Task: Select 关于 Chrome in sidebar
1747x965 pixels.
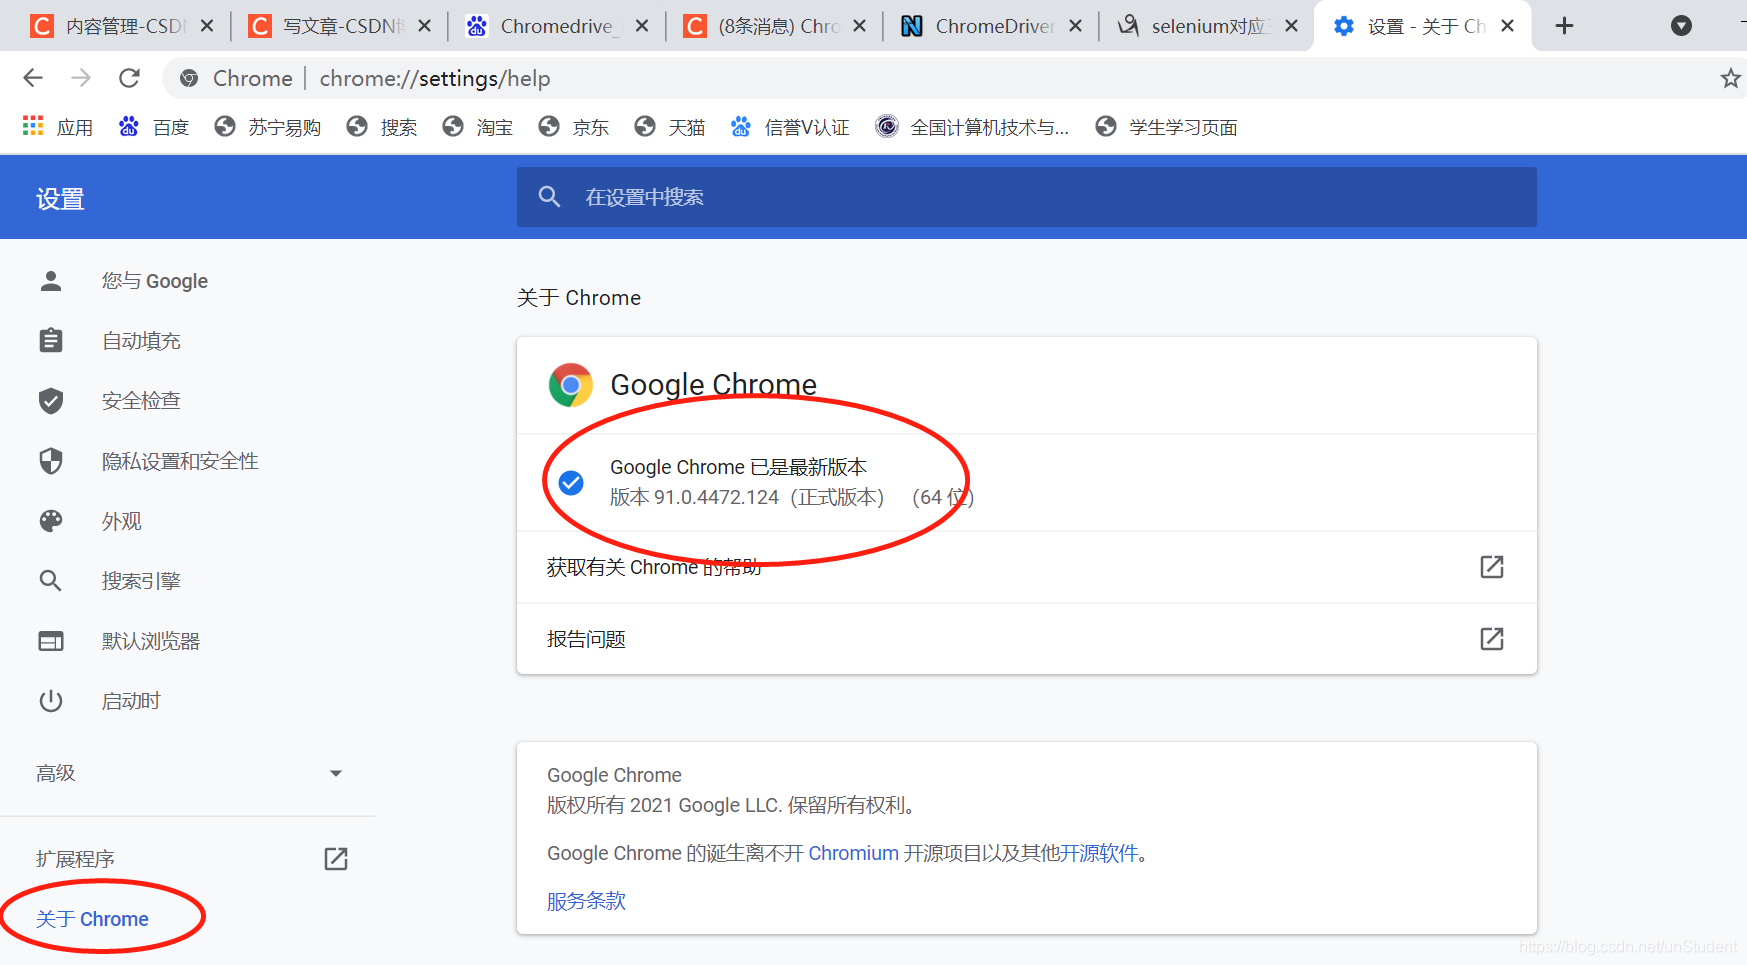Action: tap(92, 919)
